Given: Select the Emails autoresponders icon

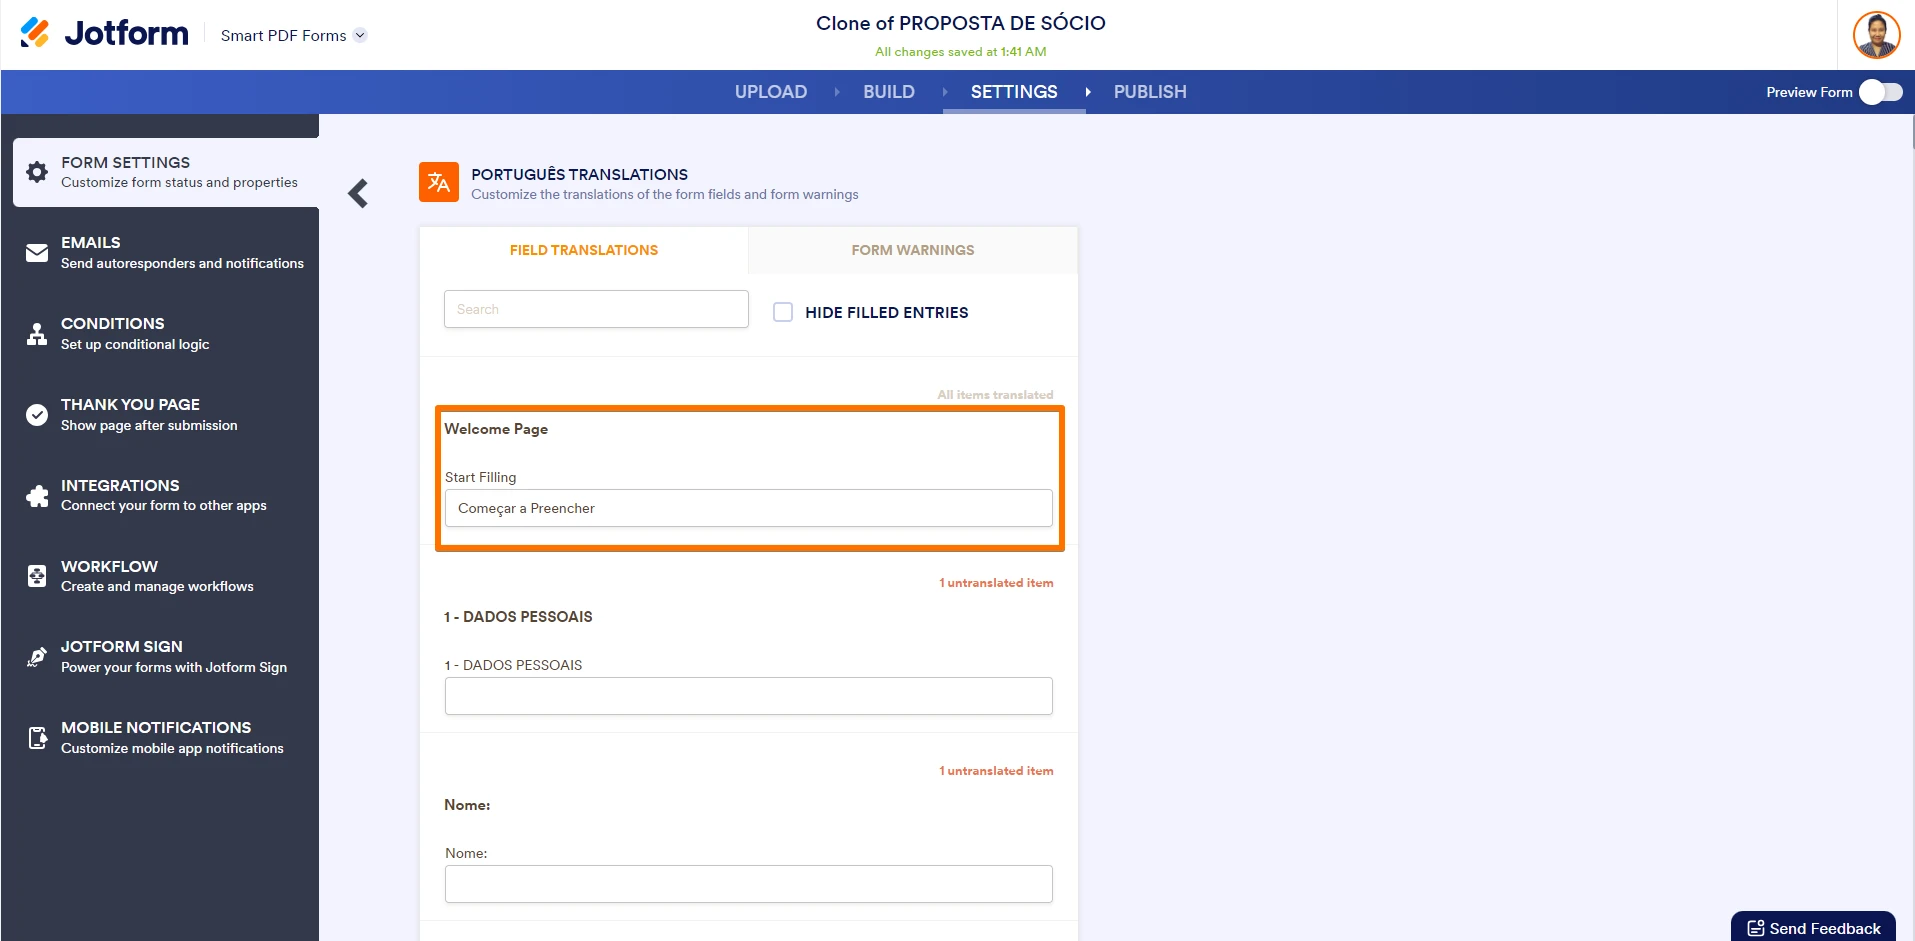Looking at the screenshot, I should click(x=37, y=252).
